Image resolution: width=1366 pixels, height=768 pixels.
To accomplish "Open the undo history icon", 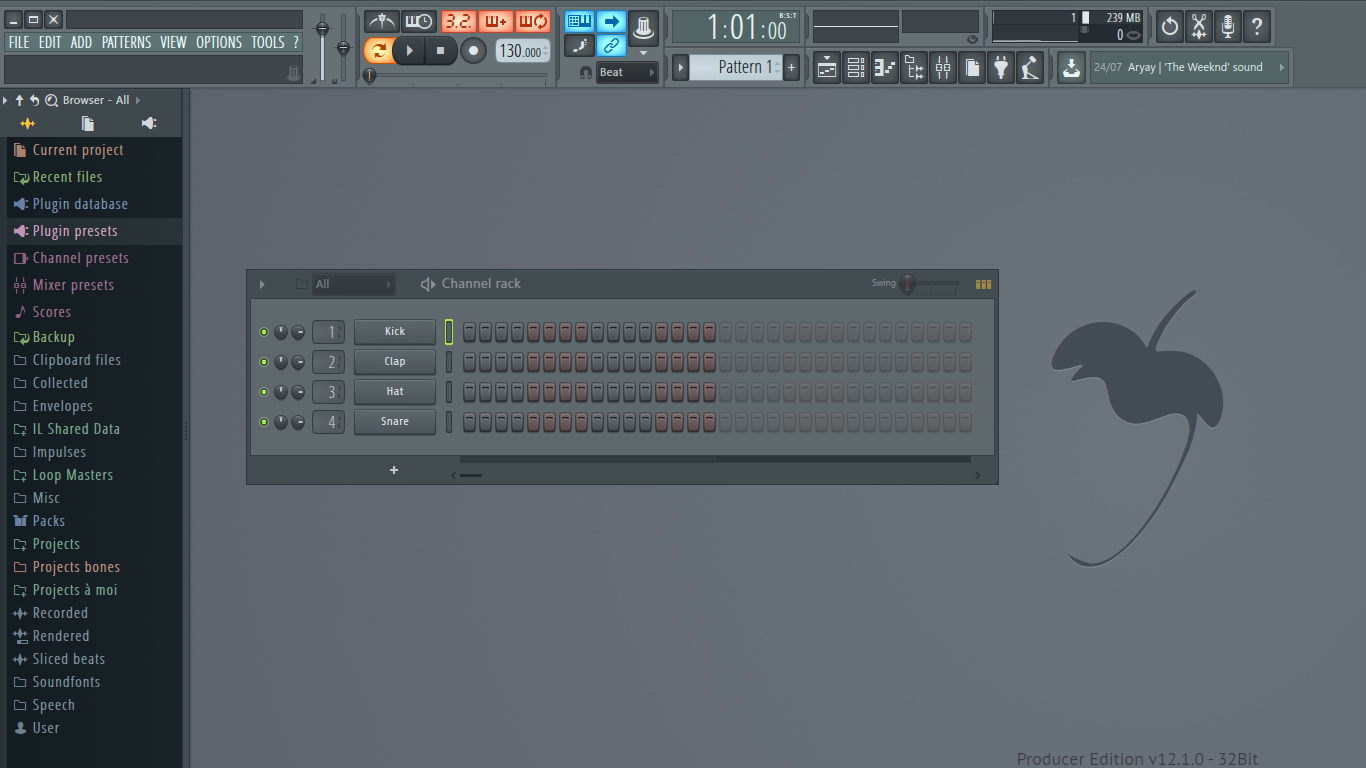I will 1170,26.
